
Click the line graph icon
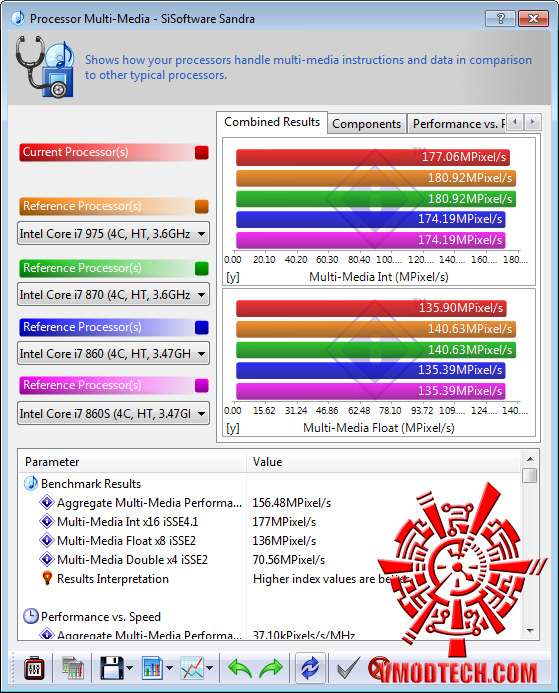[x=192, y=668]
